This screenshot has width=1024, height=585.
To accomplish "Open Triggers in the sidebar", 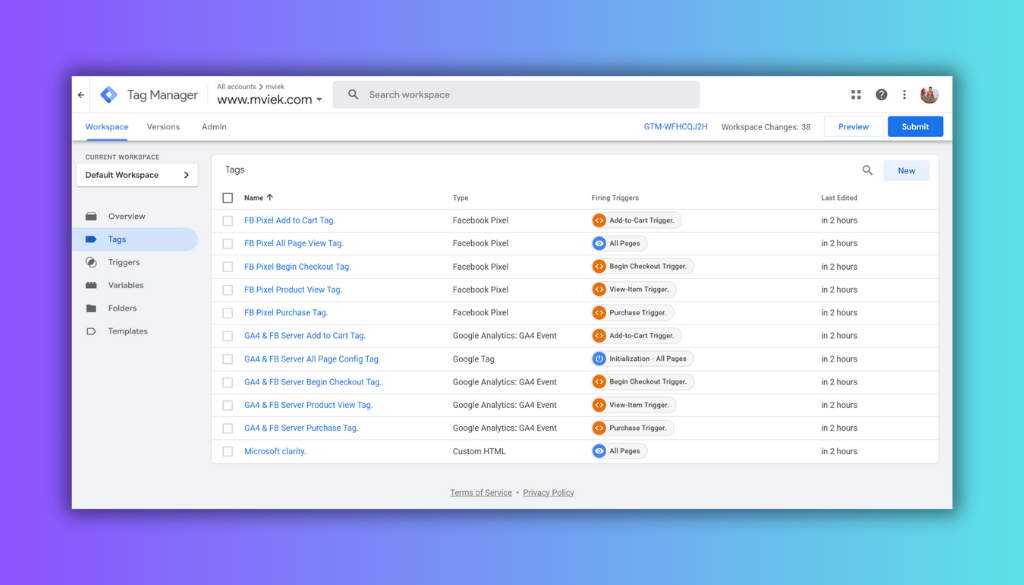I will coord(124,262).
